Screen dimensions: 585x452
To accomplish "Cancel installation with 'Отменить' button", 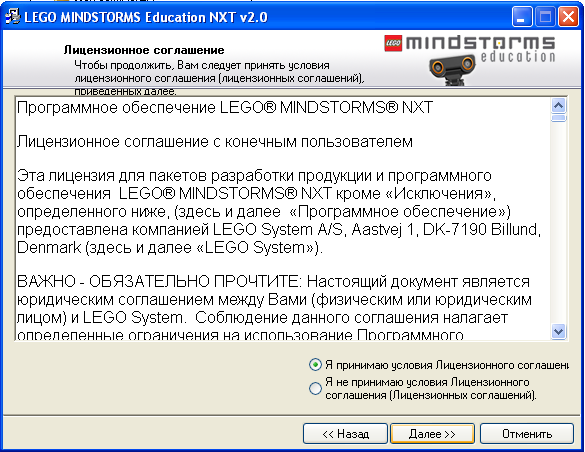I will [x=527, y=434].
